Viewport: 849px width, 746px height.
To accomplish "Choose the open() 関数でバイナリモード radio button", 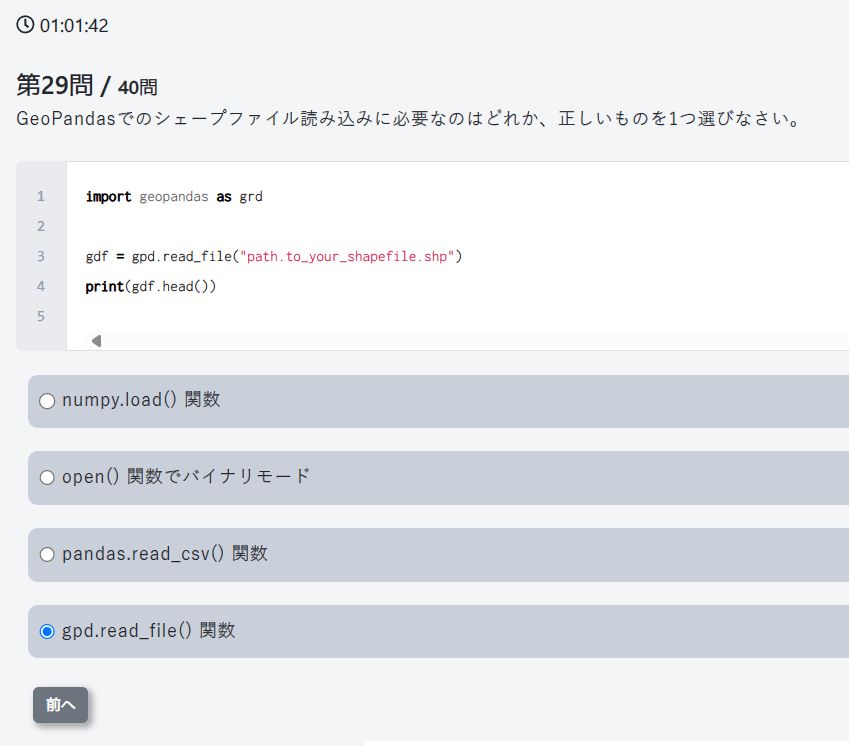I will (47, 478).
